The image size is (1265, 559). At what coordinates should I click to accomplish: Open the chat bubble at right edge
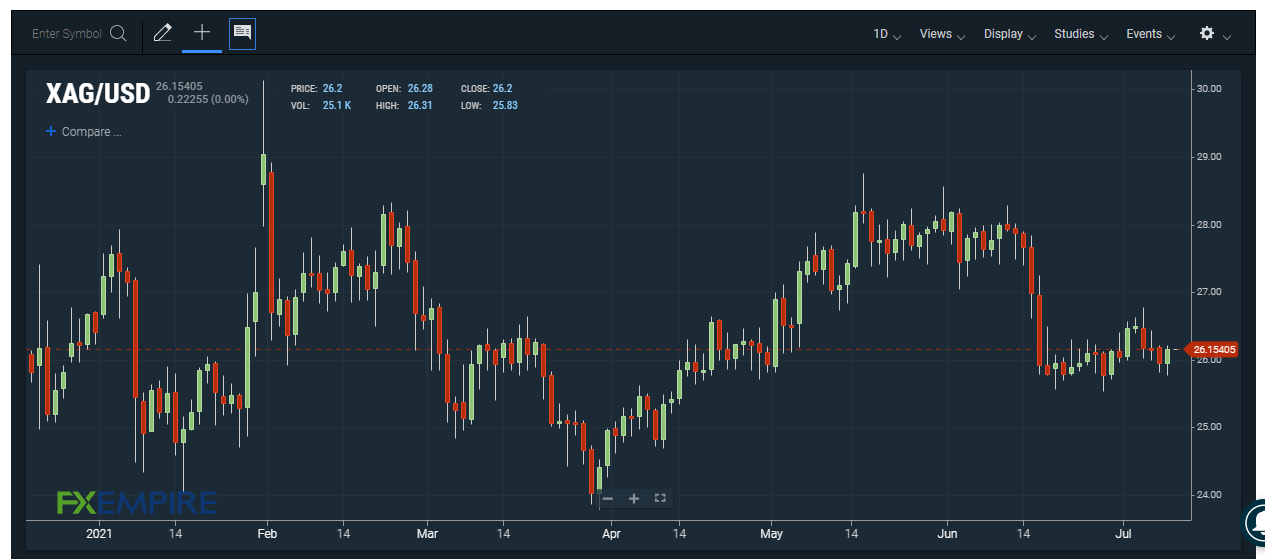point(1256,521)
